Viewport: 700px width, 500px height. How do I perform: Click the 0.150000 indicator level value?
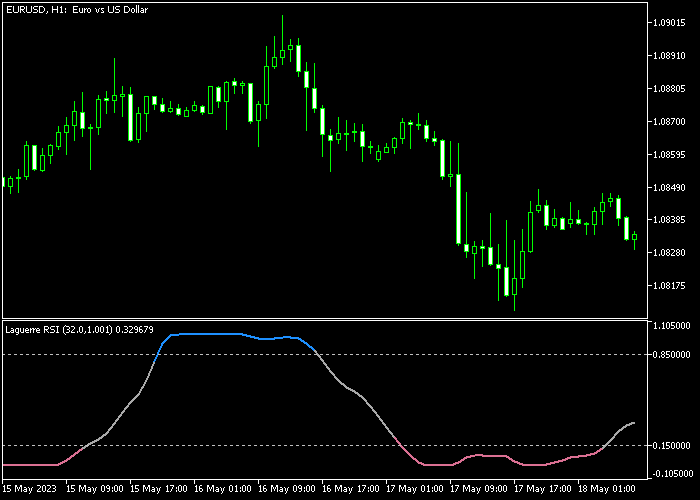pyautogui.click(x=673, y=446)
